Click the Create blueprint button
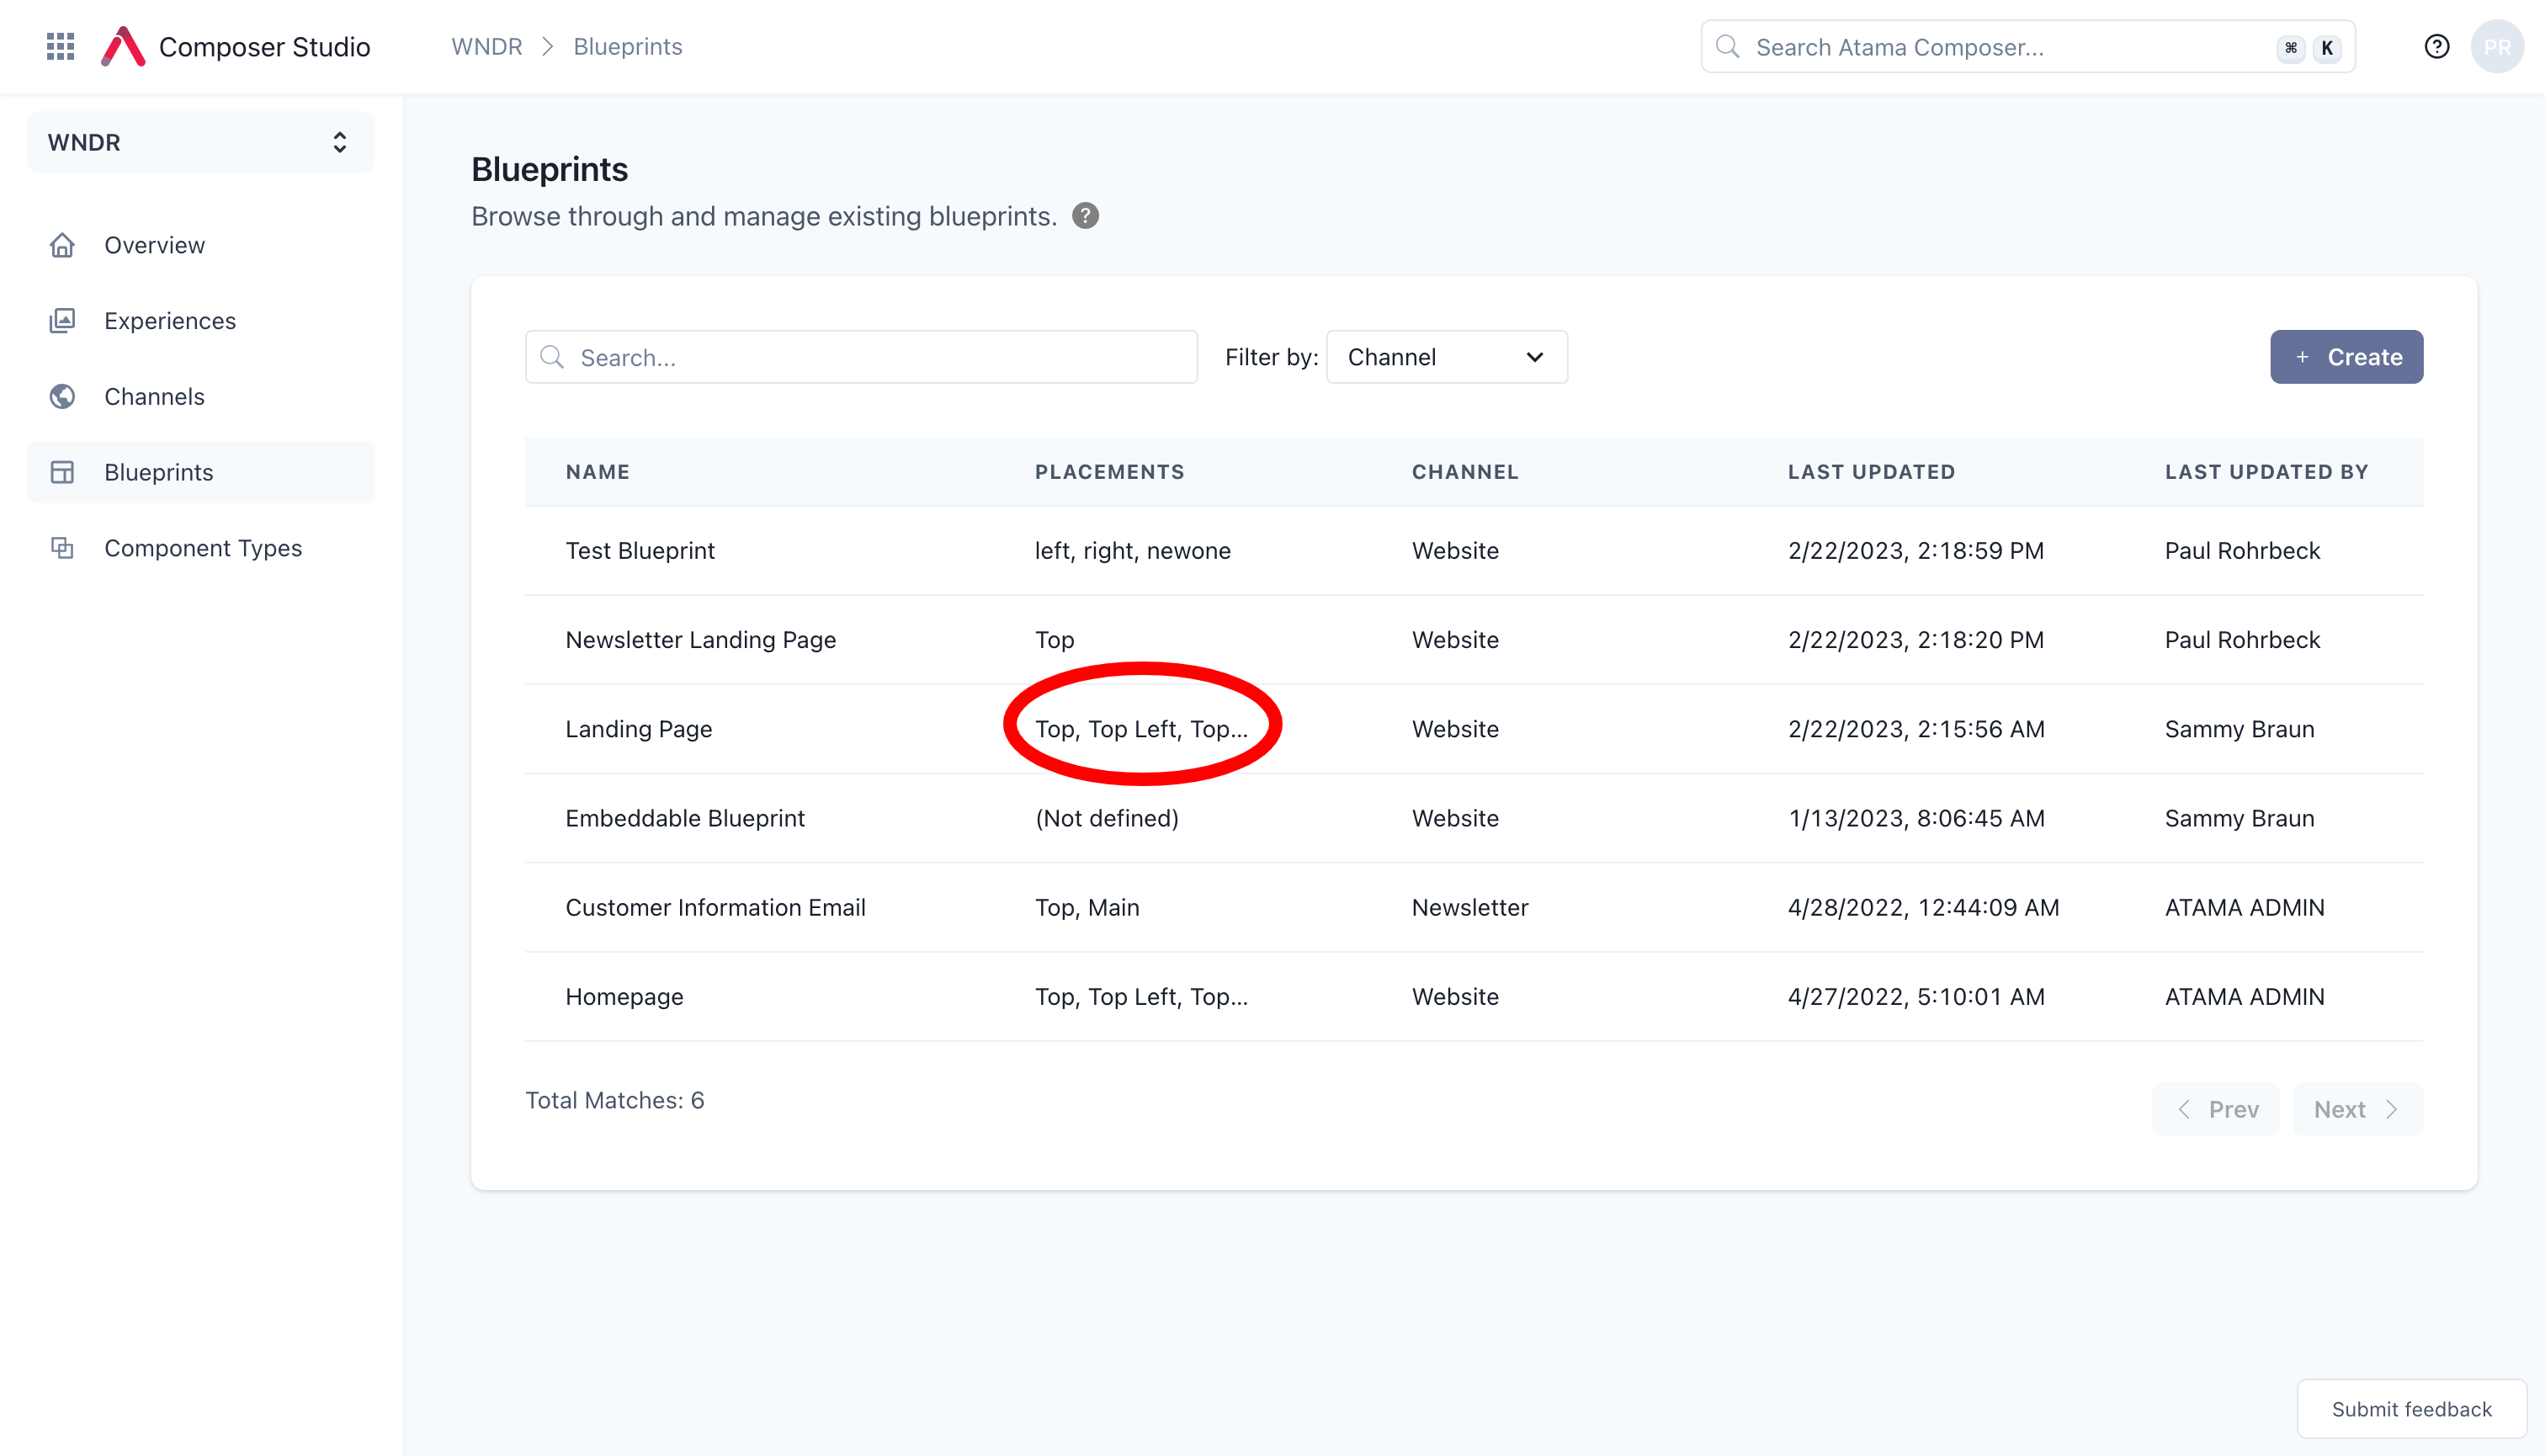The width and height of the screenshot is (2545, 1456). (2347, 355)
